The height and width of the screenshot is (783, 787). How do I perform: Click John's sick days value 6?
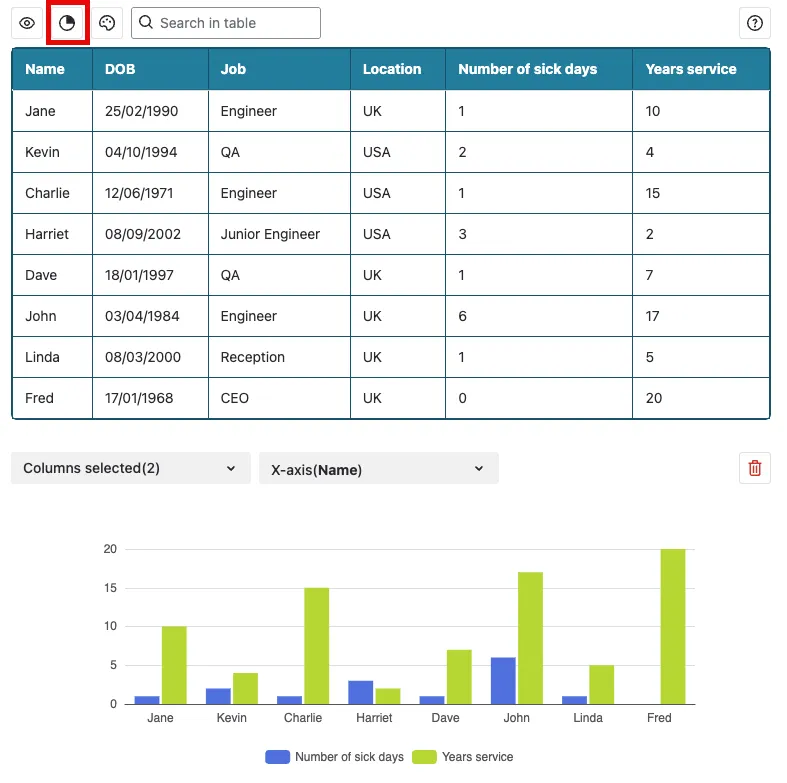(462, 316)
